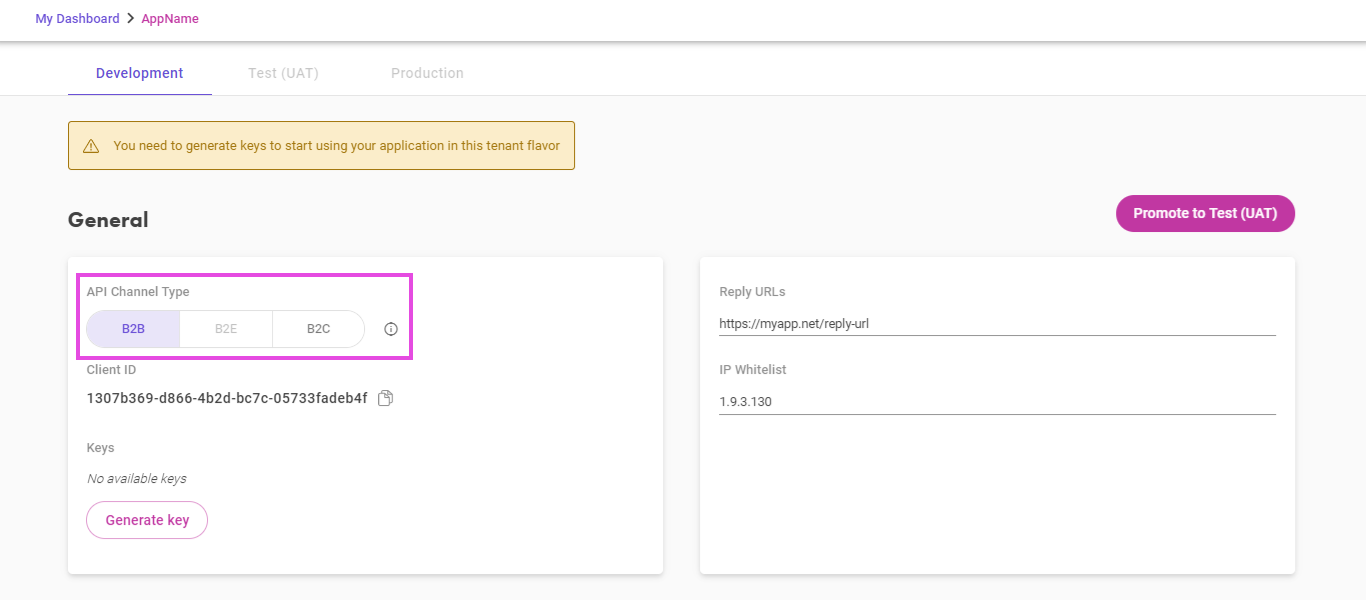Click the IP Whitelist input field
Screen dimensions: 1366x600
click(997, 401)
